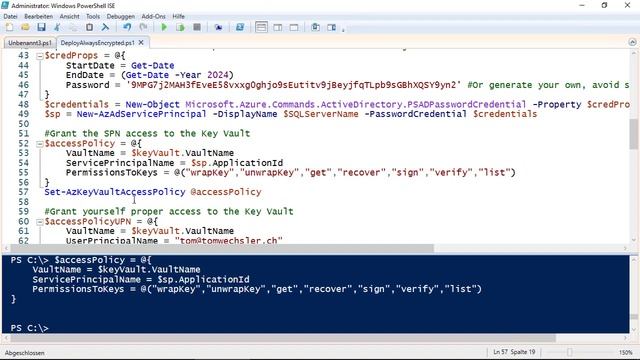Open the Bearbeiten menu

(38, 16)
